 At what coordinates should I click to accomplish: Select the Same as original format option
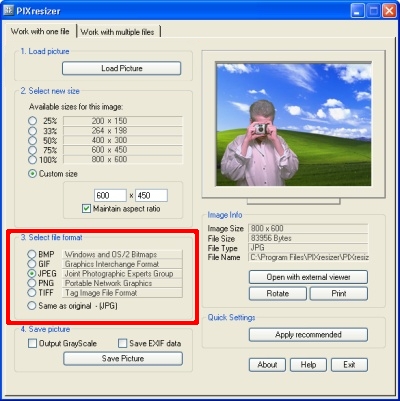tap(32, 306)
